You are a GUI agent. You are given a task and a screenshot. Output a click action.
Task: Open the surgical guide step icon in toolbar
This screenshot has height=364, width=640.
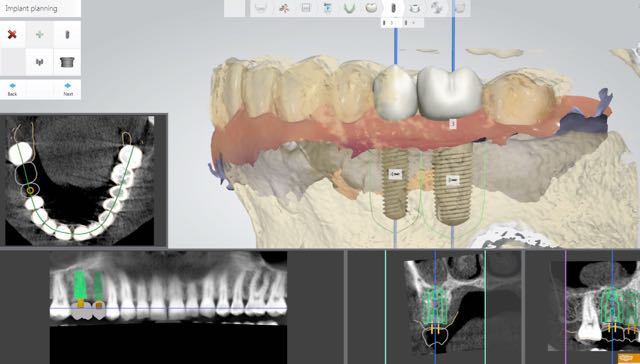coord(415,8)
